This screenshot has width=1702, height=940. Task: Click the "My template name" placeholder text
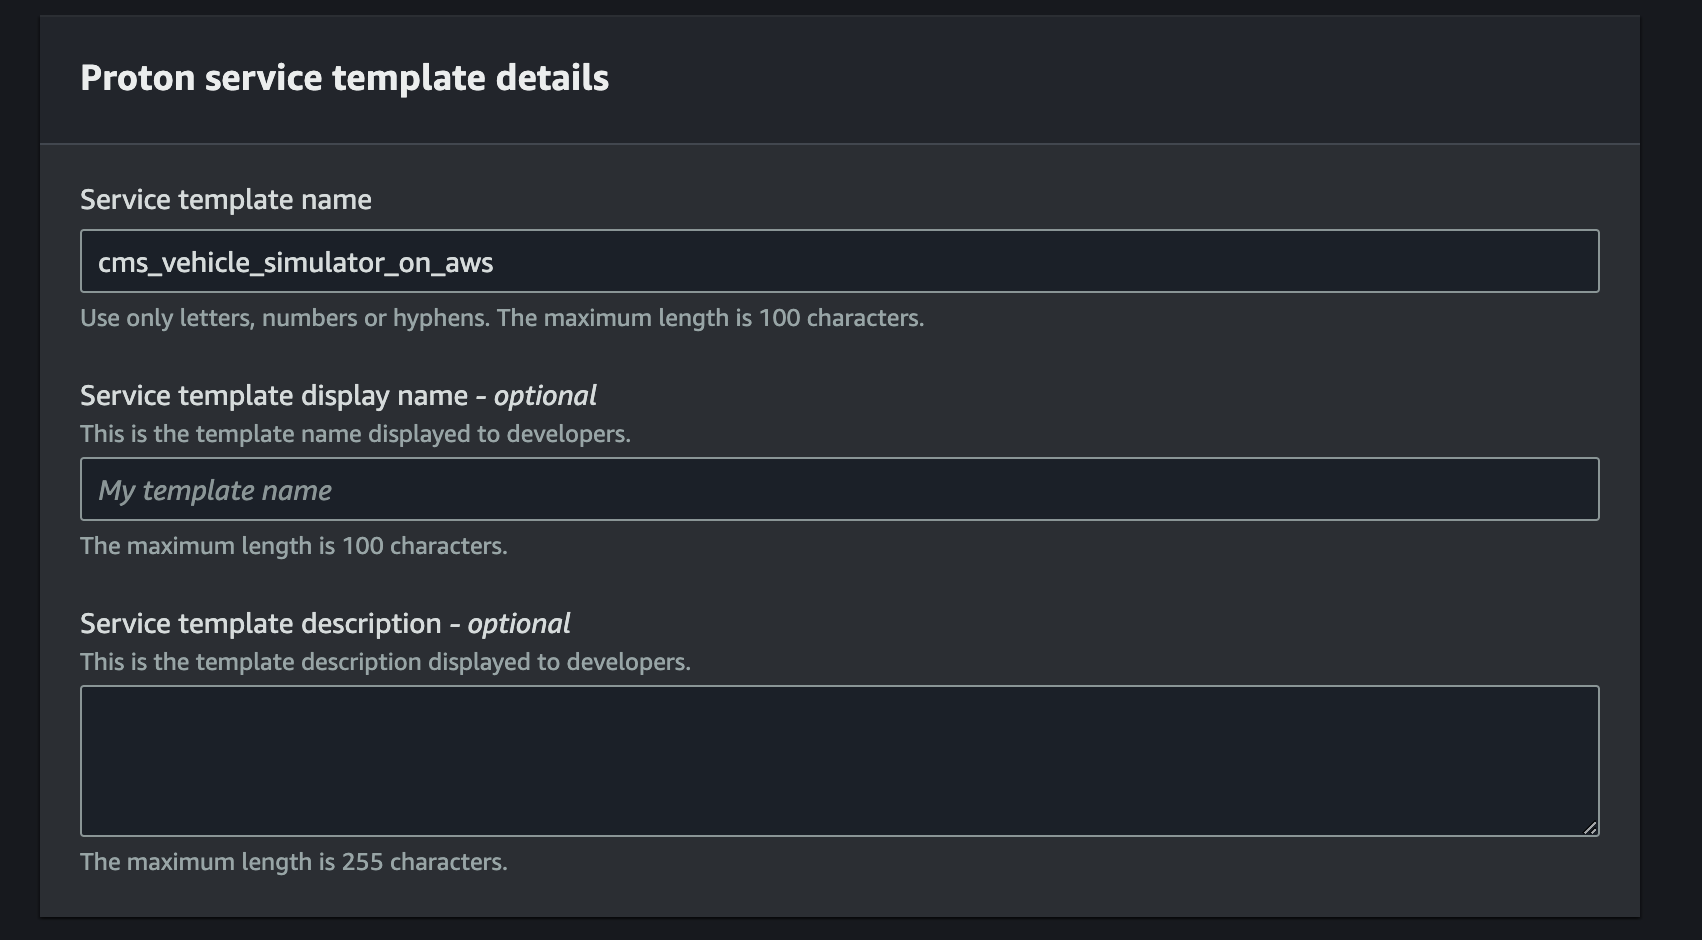click(x=215, y=490)
